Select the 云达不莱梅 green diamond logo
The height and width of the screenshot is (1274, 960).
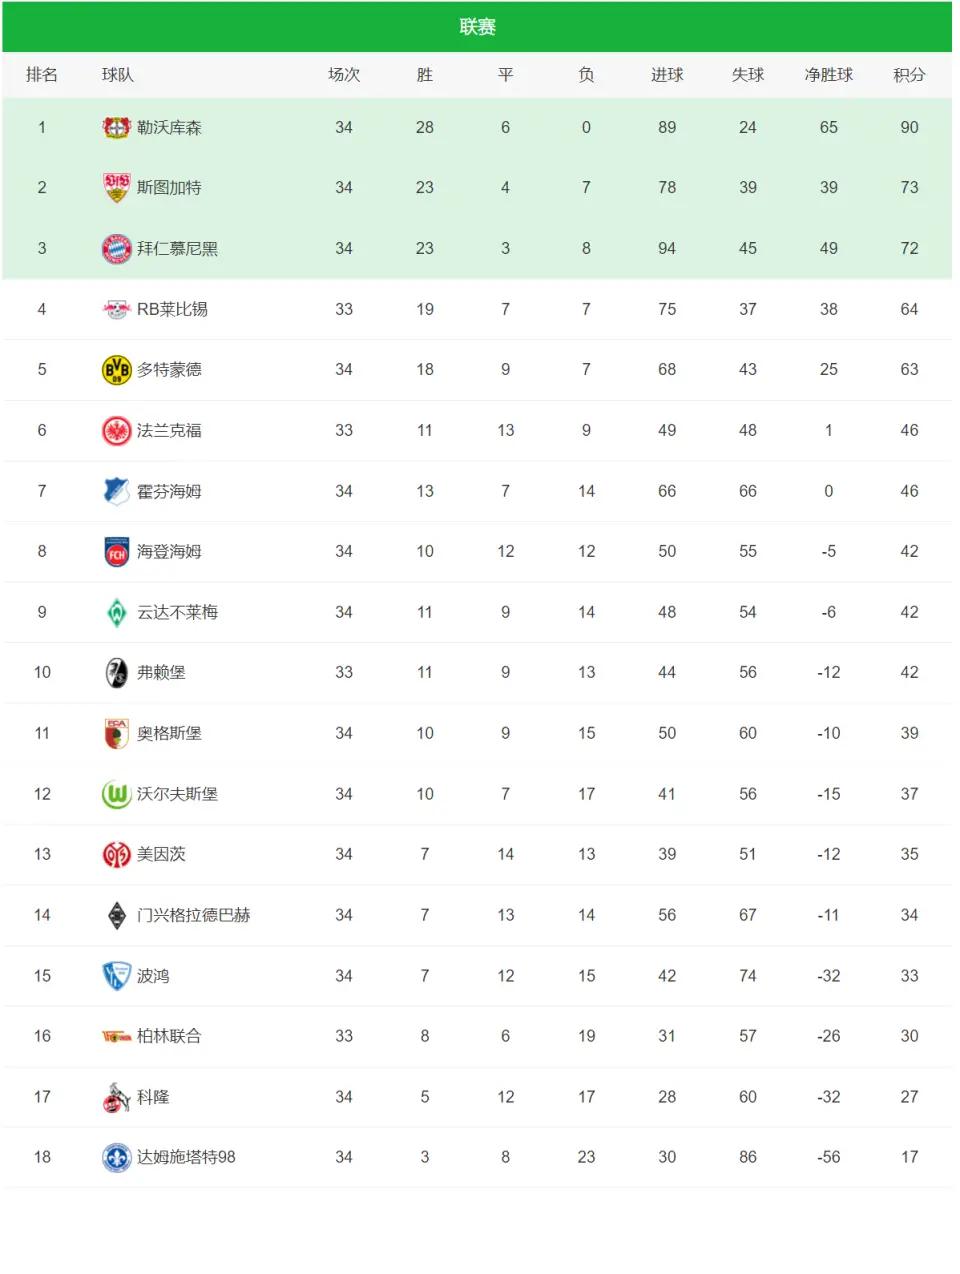pos(117,612)
